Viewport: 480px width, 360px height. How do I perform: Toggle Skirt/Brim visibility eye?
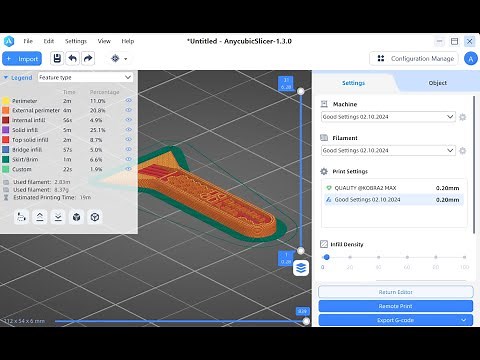pyautogui.click(x=129, y=159)
